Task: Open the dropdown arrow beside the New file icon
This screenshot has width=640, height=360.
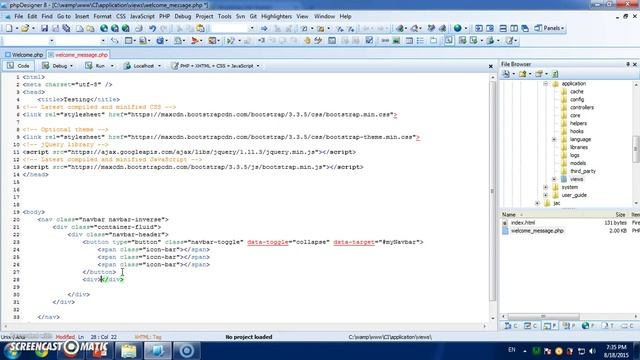Action: pyautogui.click(x=16, y=29)
